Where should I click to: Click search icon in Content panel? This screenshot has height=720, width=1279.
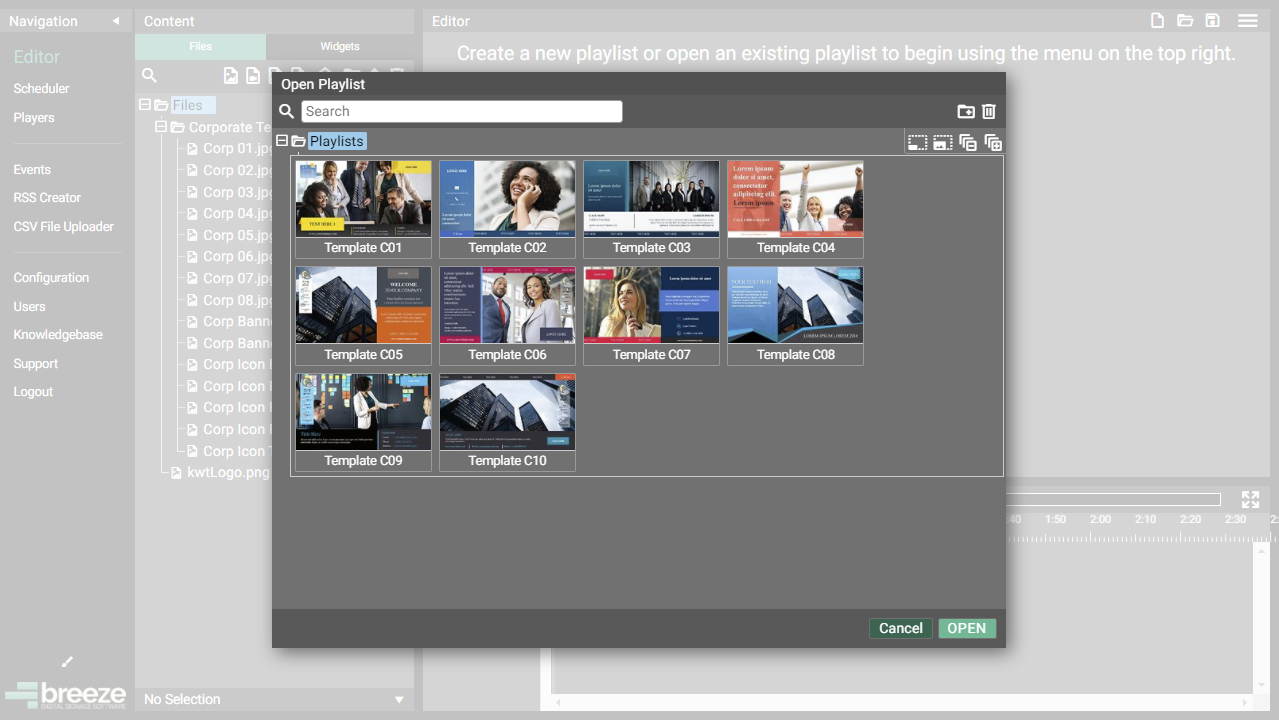(149, 75)
